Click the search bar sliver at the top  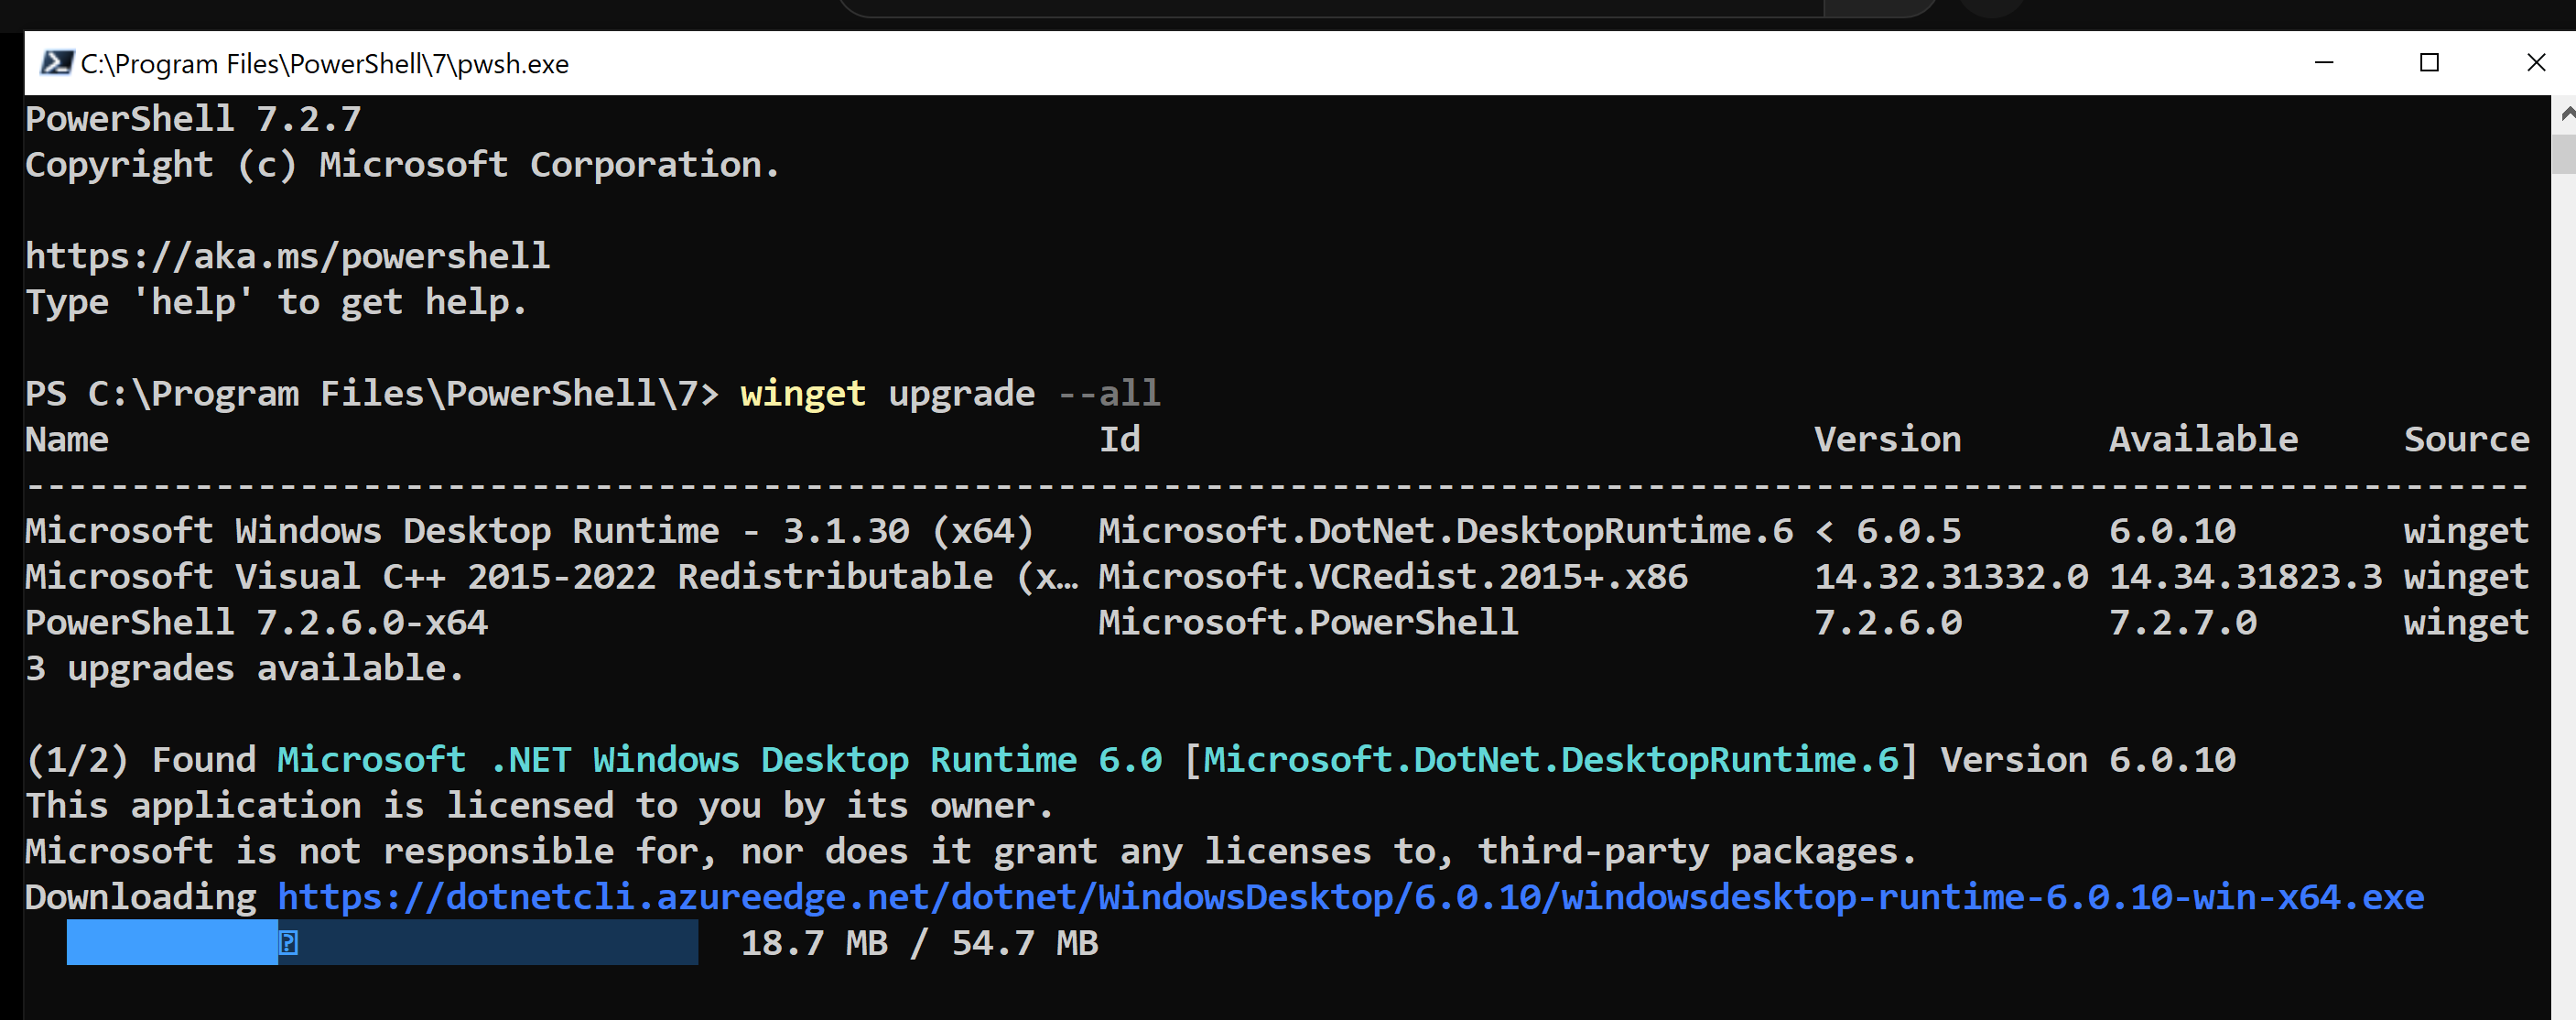1288,8
